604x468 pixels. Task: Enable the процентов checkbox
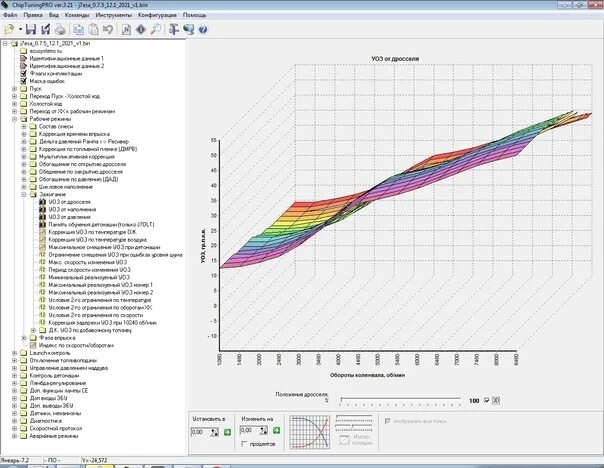tap(244, 444)
